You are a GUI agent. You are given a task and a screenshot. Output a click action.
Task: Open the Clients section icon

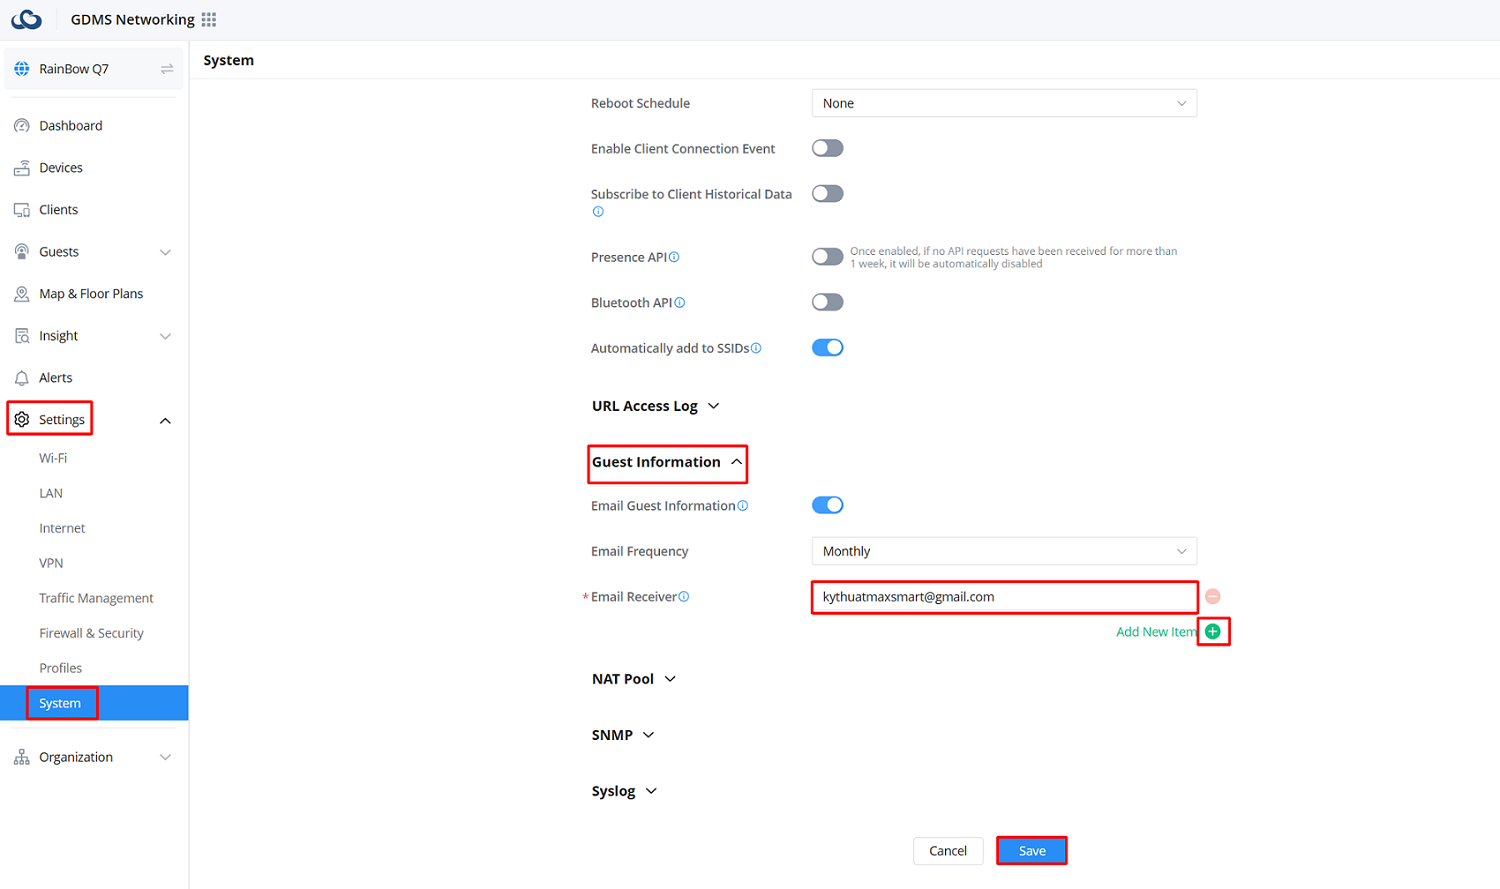tap(22, 209)
